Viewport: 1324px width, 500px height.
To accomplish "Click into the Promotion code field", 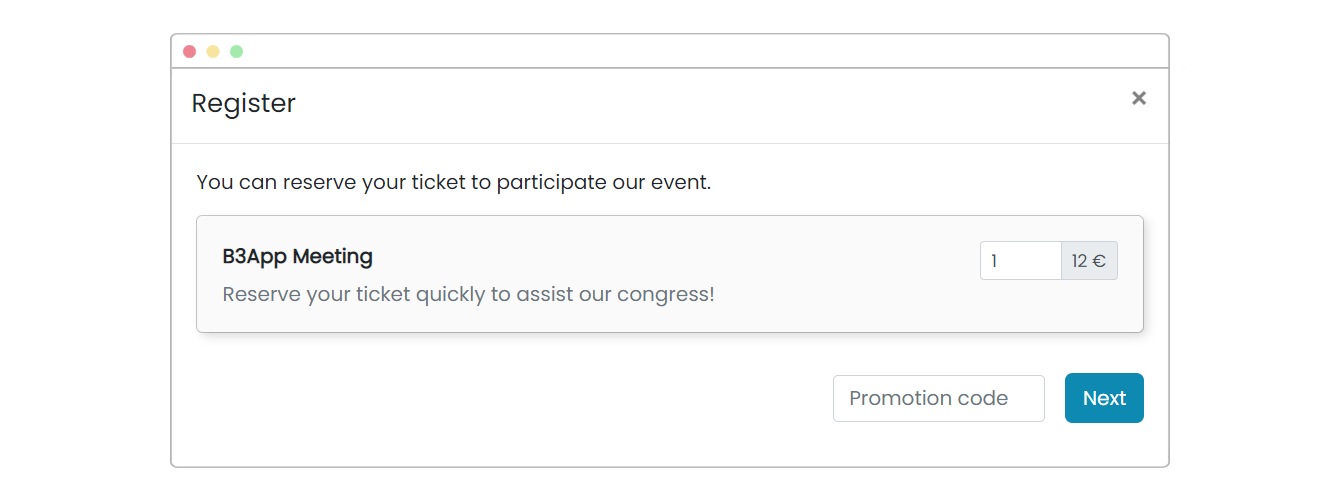I will [938, 398].
